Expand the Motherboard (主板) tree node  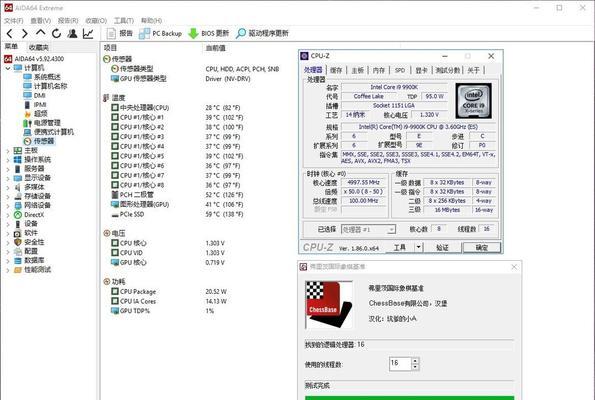tap(8, 151)
